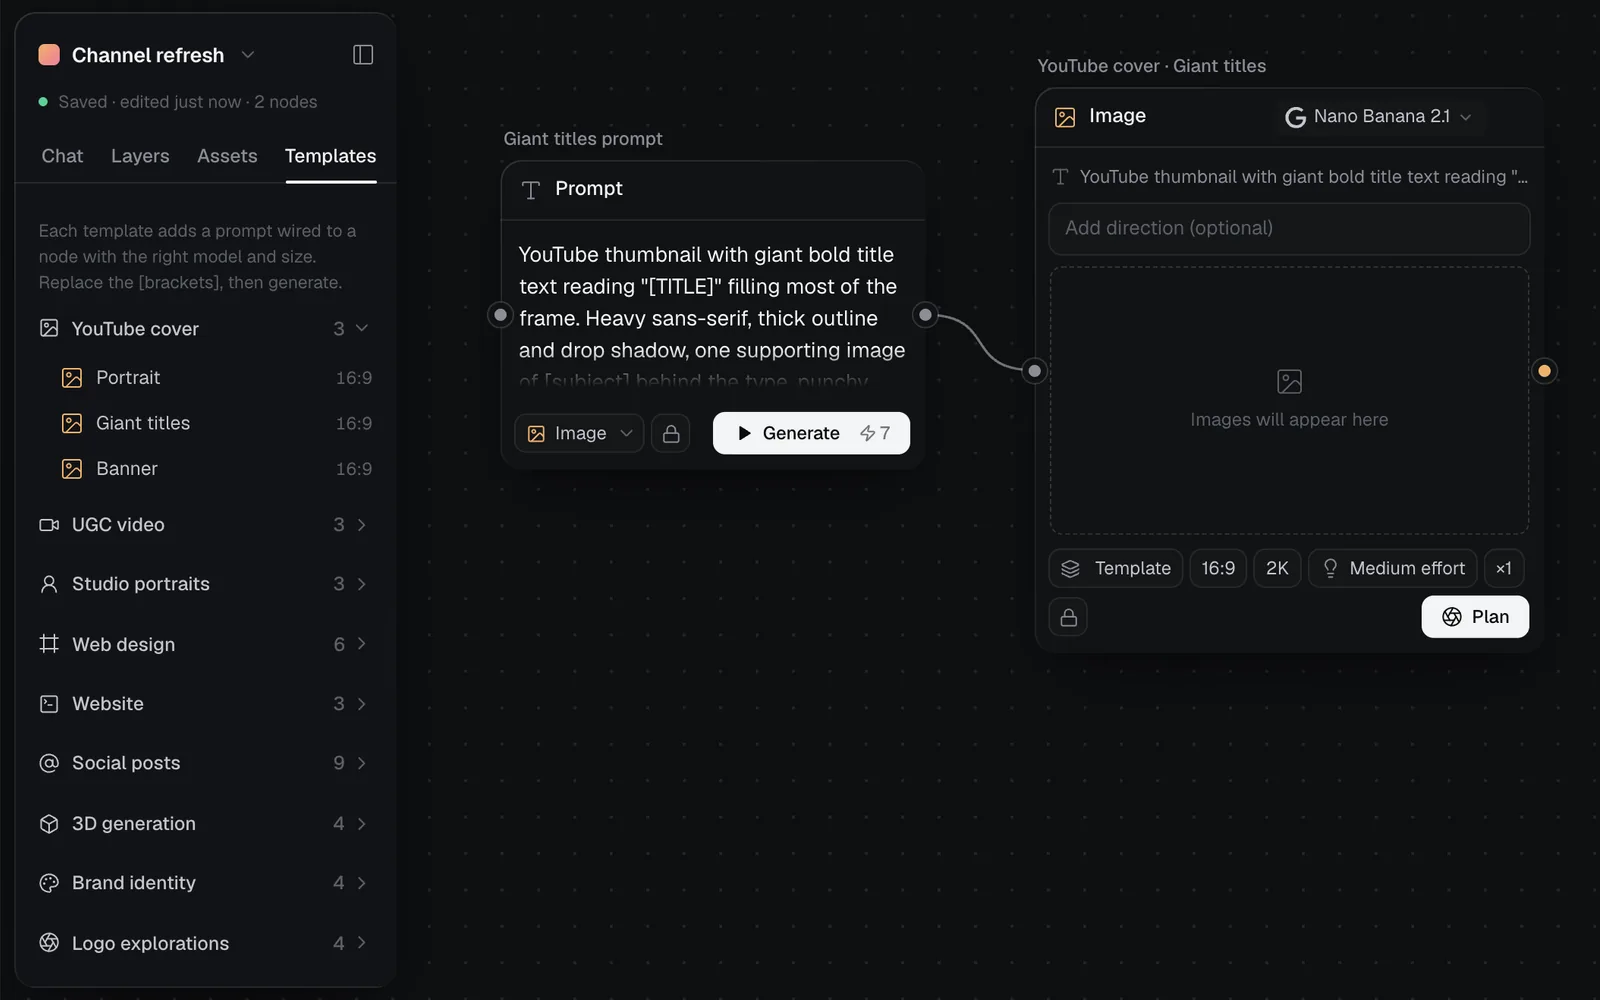Click the Logo explorations aperture icon
The image size is (1600, 1000).
[49, 943]
